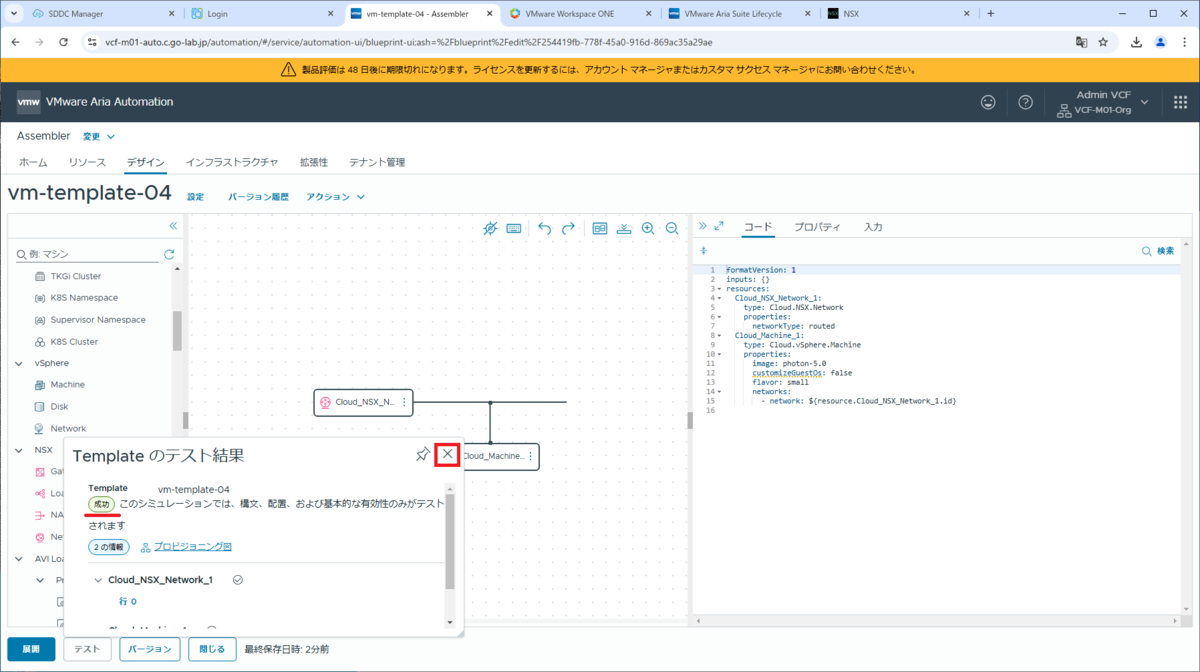
Task: Collapse the NSX category
Action: [x=19, y=450]
